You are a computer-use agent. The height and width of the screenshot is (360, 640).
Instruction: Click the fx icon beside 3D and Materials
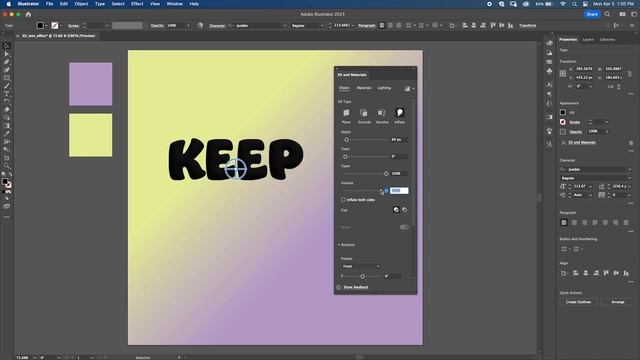point(563,143)
